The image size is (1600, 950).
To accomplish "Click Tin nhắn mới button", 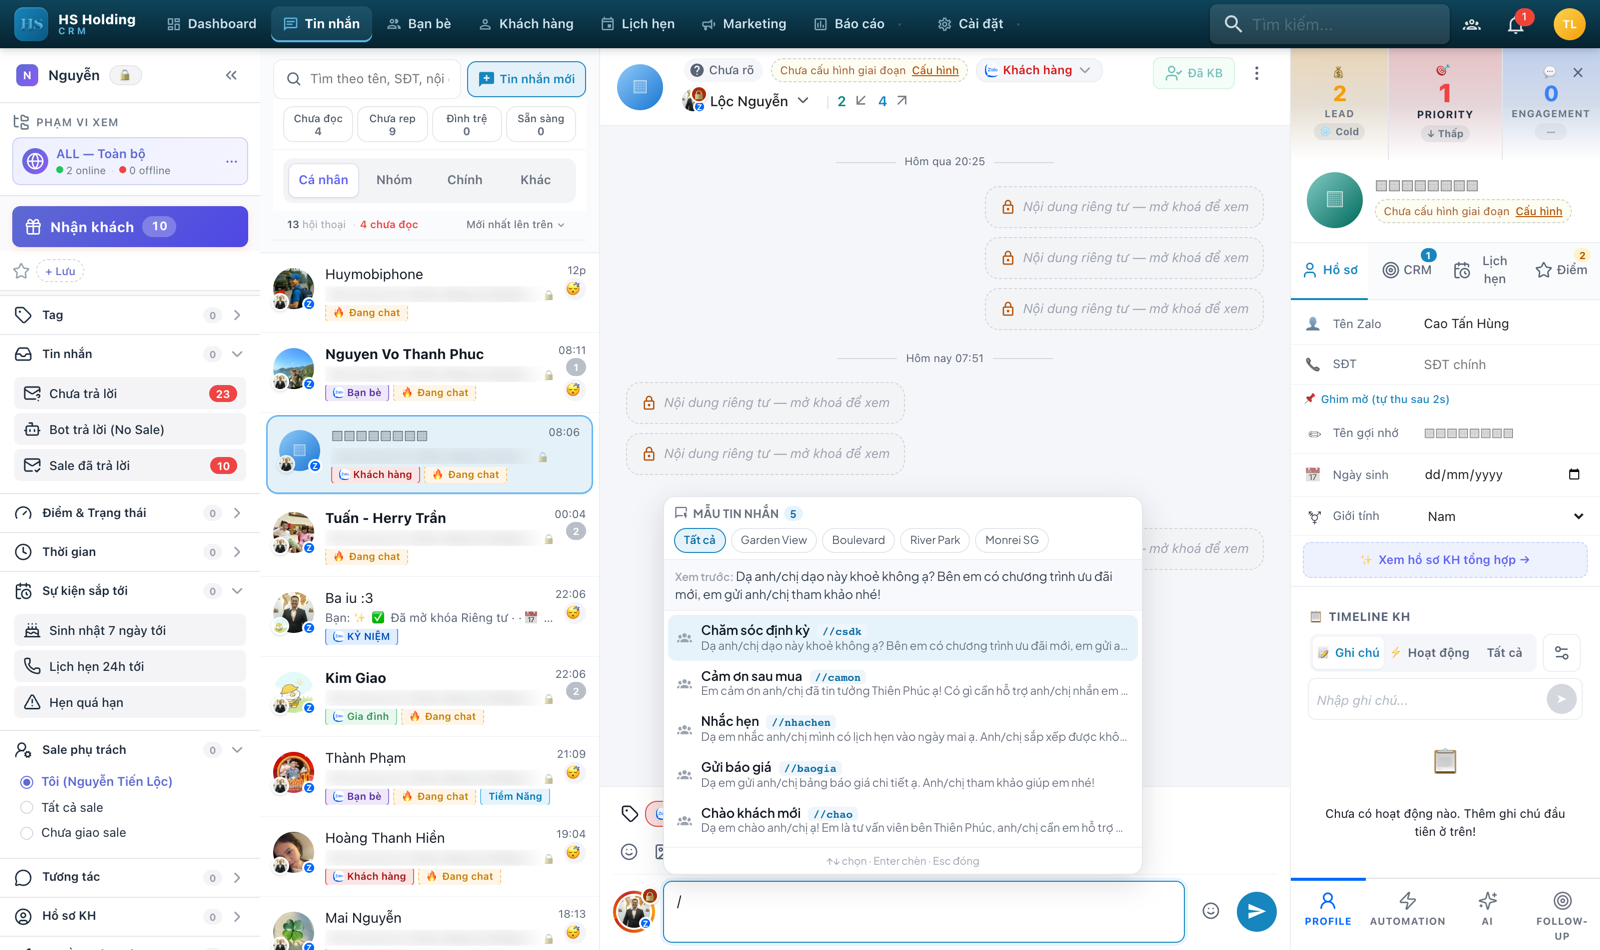I will pos(527,79).
